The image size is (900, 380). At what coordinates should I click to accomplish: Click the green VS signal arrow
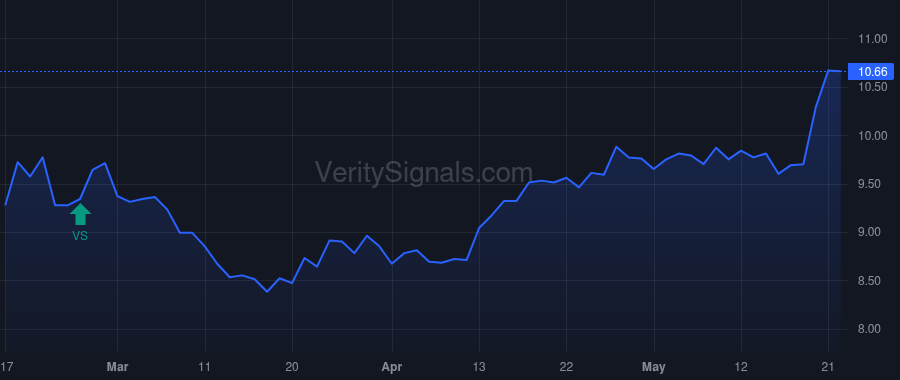click(x=80, y=214)
